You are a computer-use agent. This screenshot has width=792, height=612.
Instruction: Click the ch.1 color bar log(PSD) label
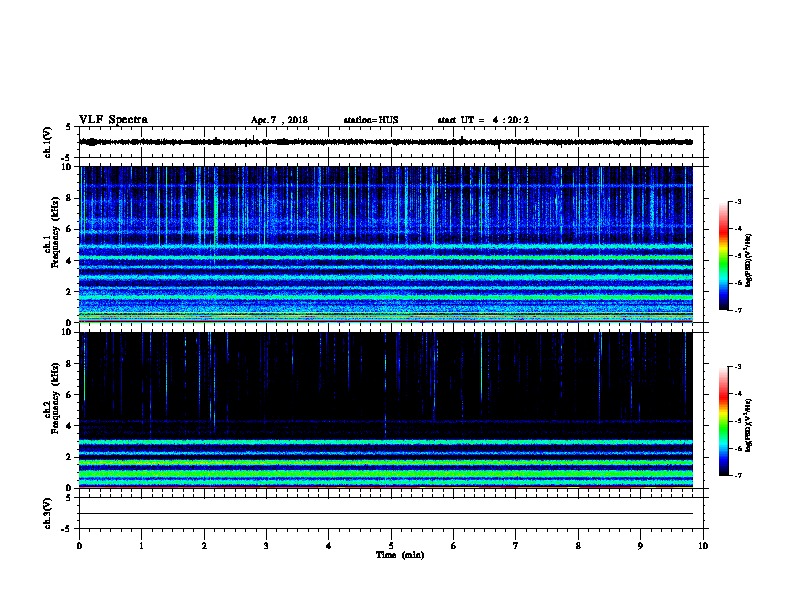(748, 260)
